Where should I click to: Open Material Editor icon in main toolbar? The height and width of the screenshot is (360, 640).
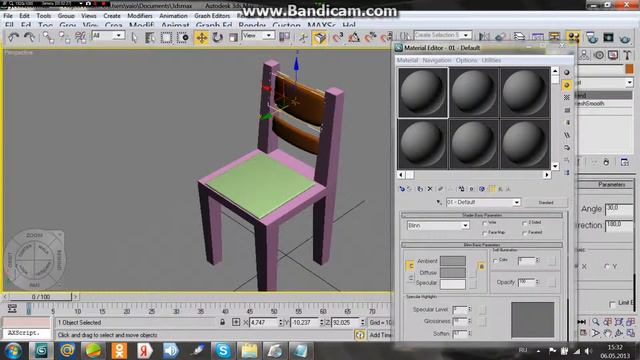point(573,38)
